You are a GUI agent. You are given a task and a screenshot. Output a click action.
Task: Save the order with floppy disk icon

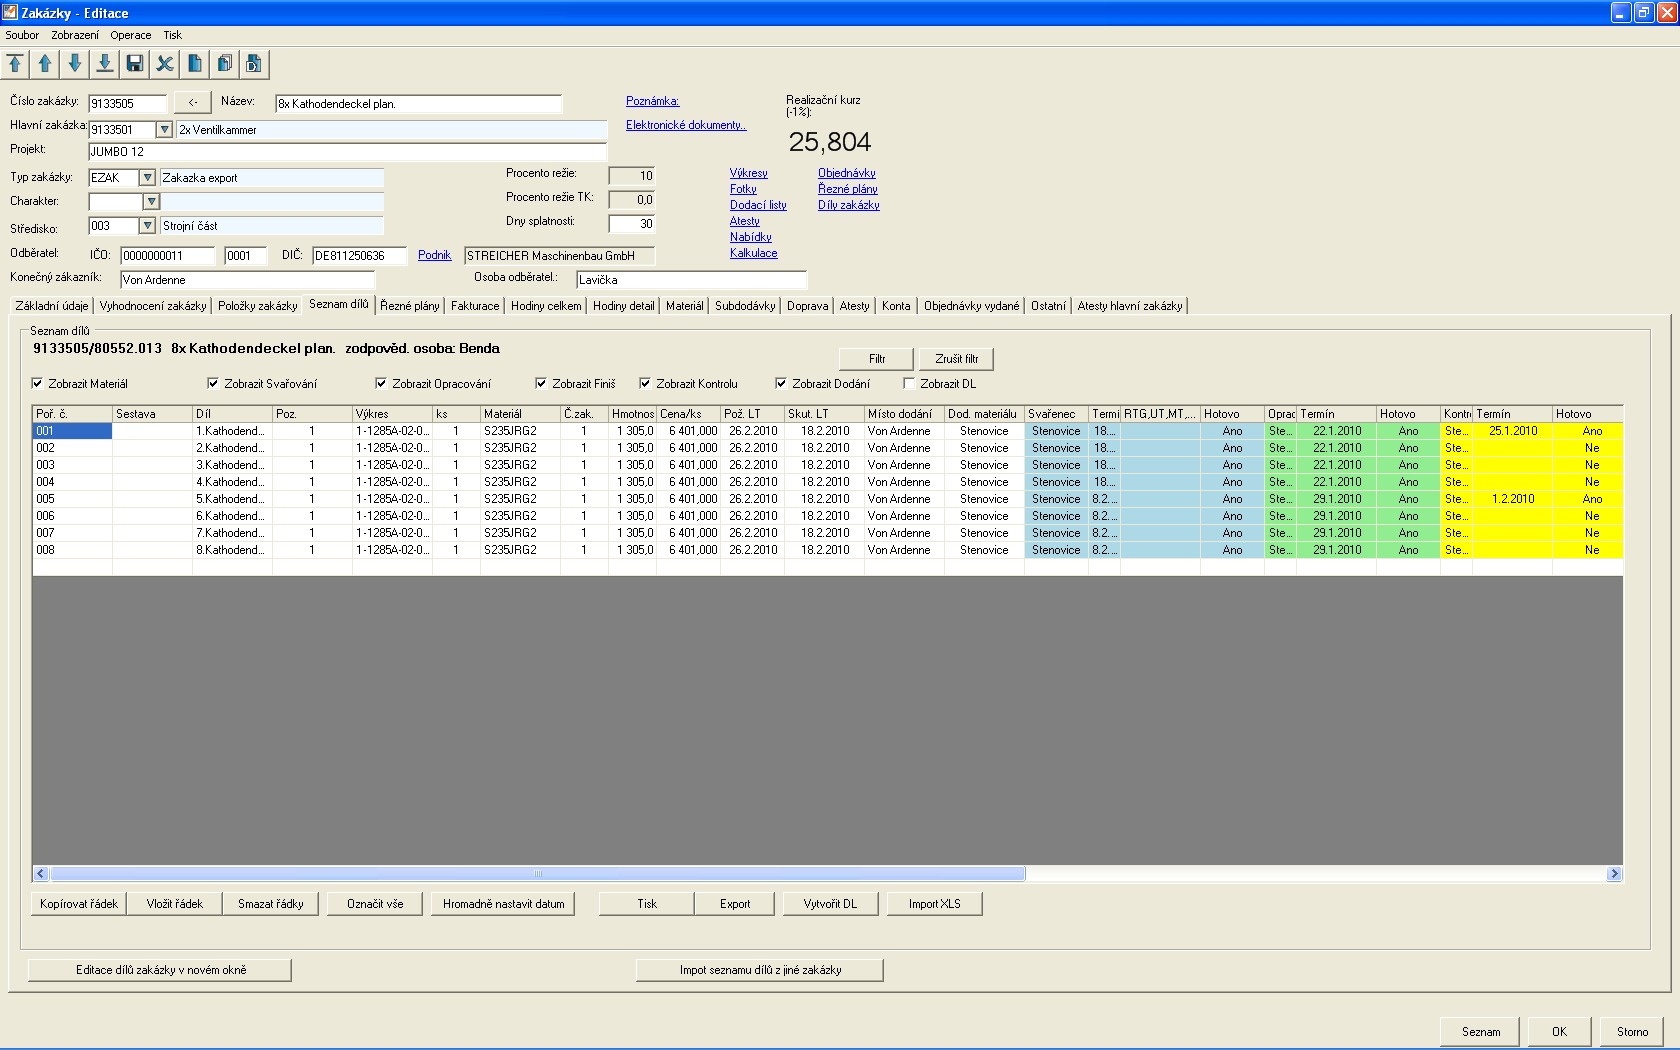click(x=135, y=64)
